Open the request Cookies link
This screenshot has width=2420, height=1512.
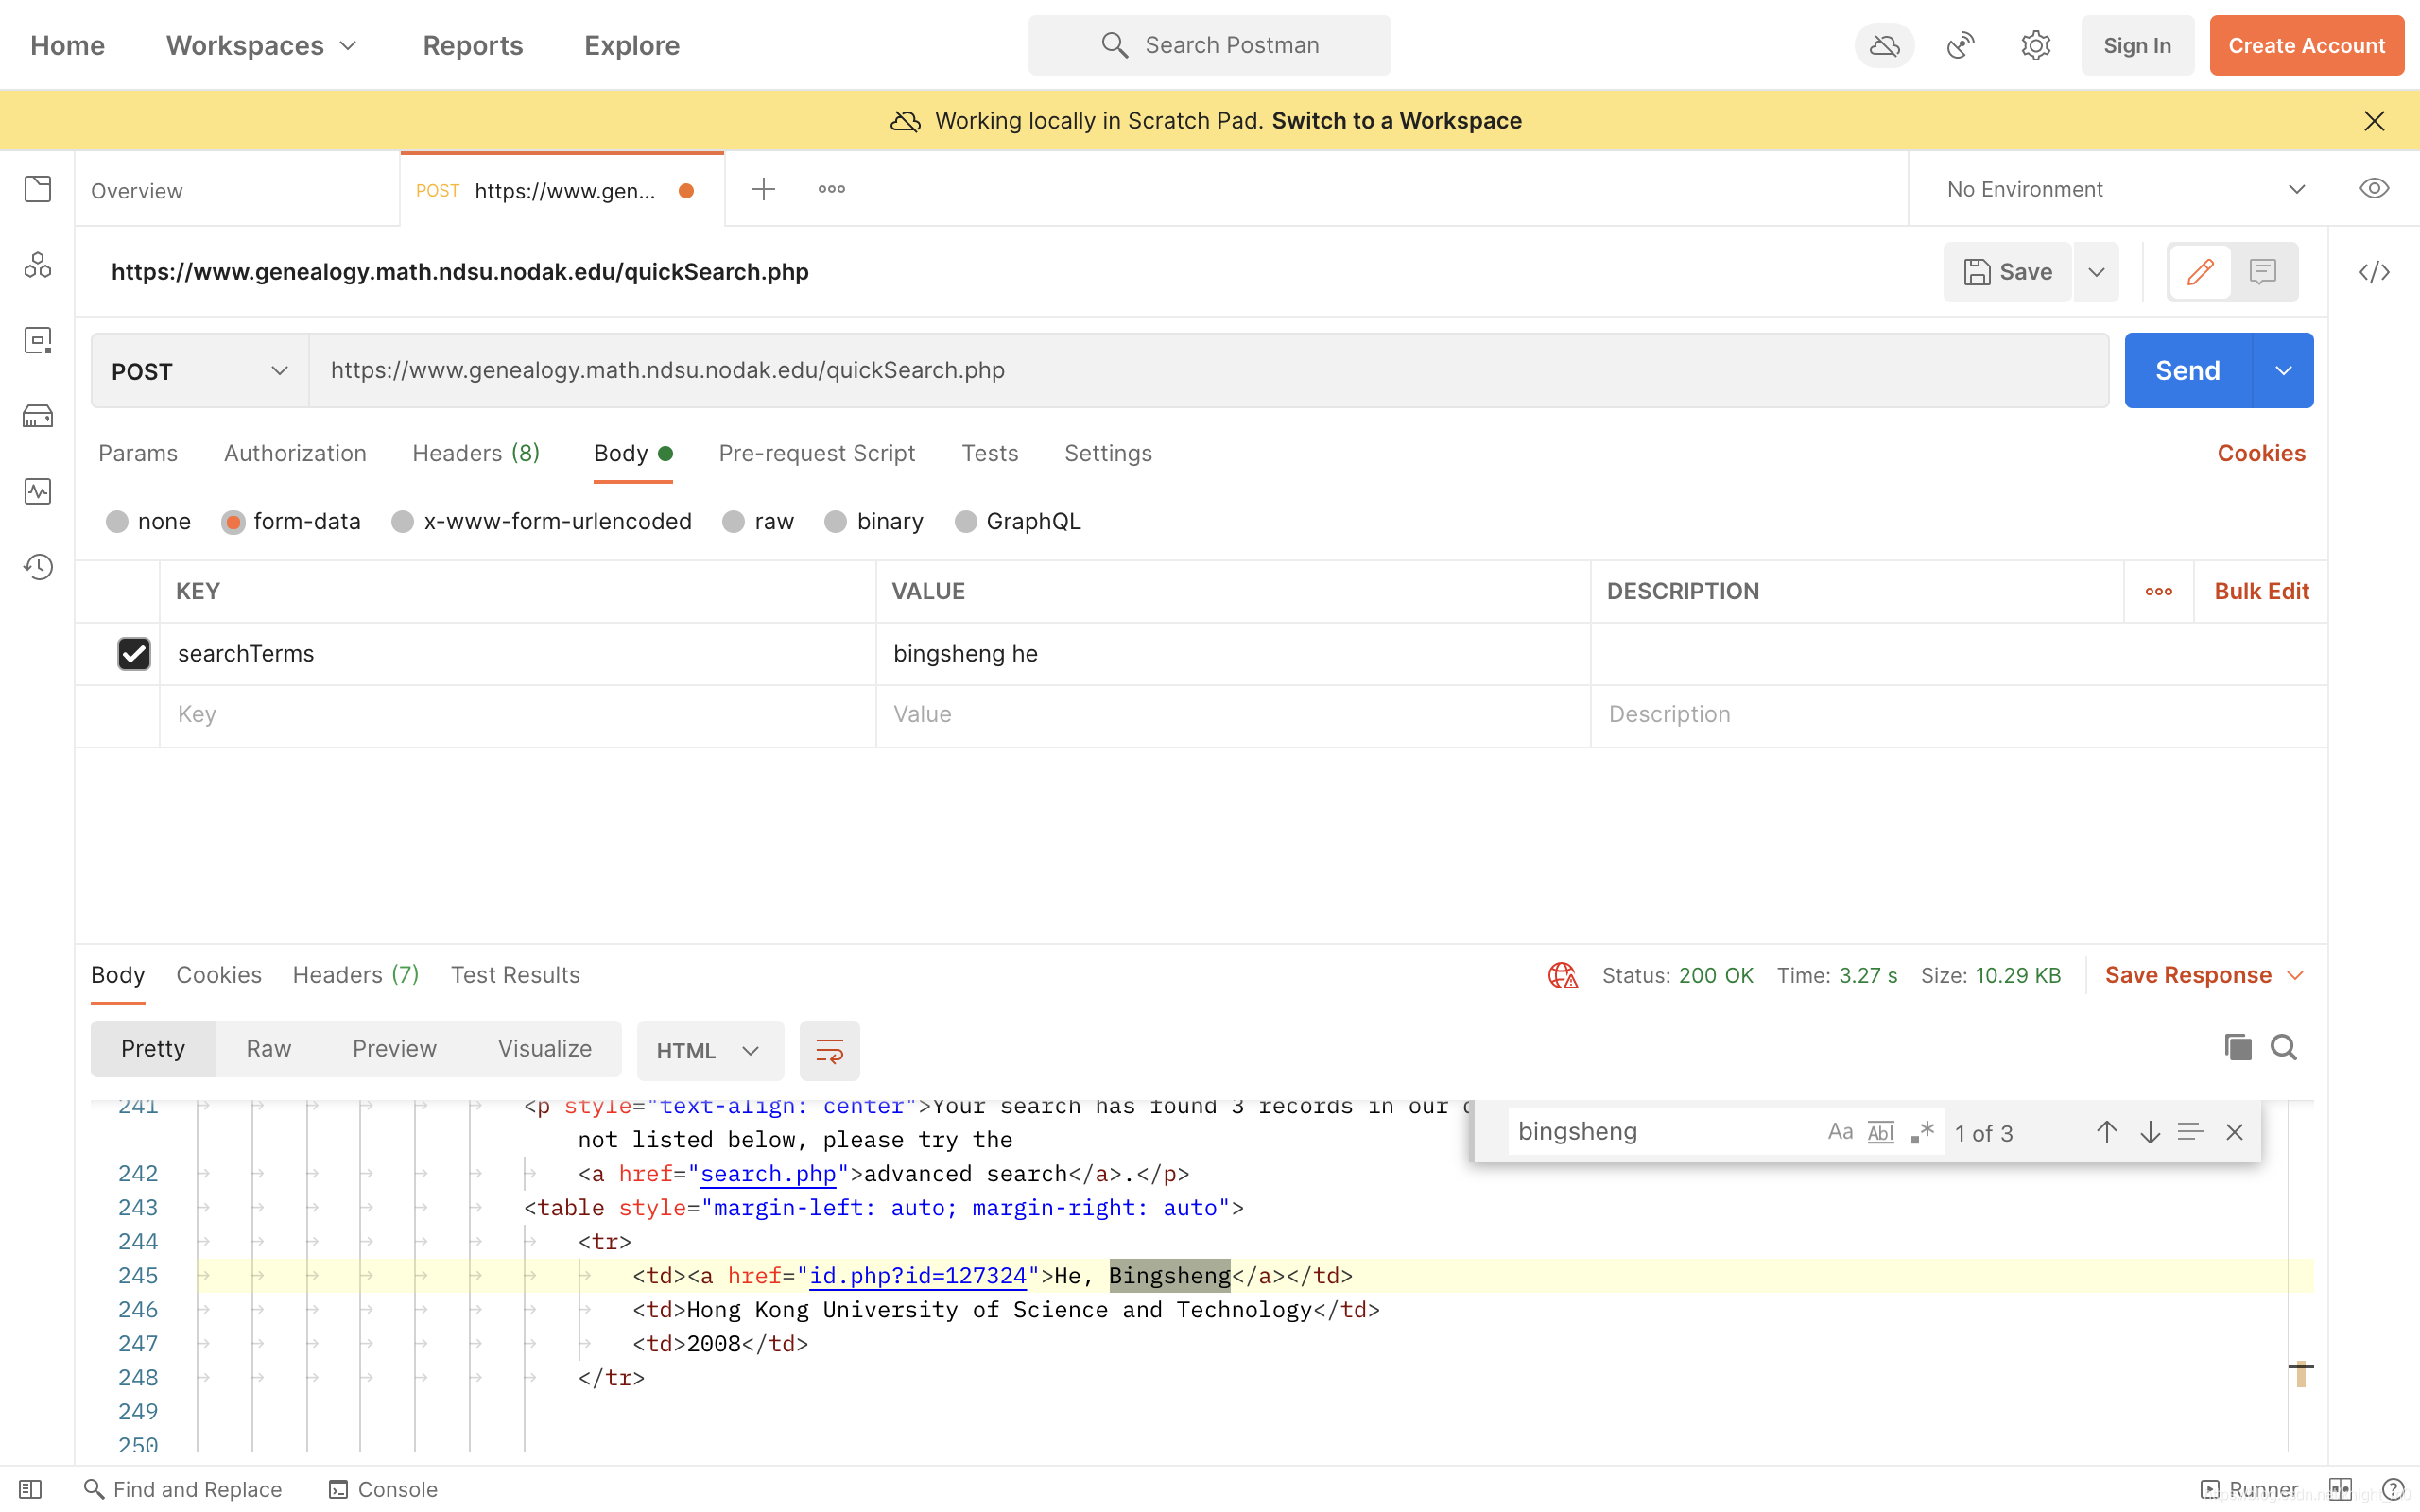coord(2262,453)
